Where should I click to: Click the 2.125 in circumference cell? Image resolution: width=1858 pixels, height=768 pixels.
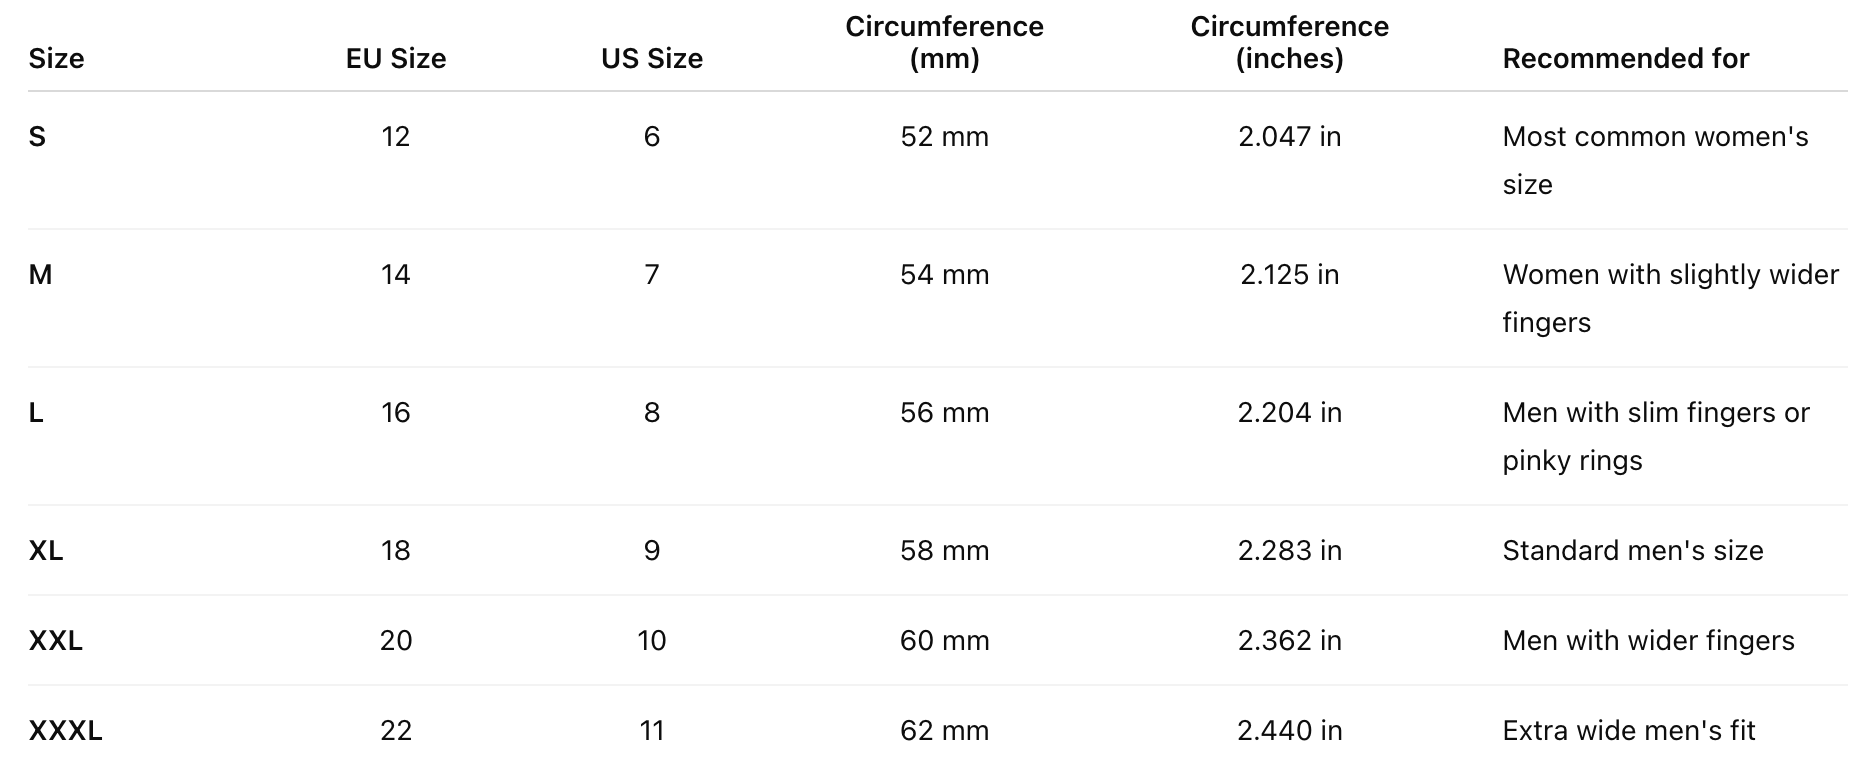point(1289,275)
